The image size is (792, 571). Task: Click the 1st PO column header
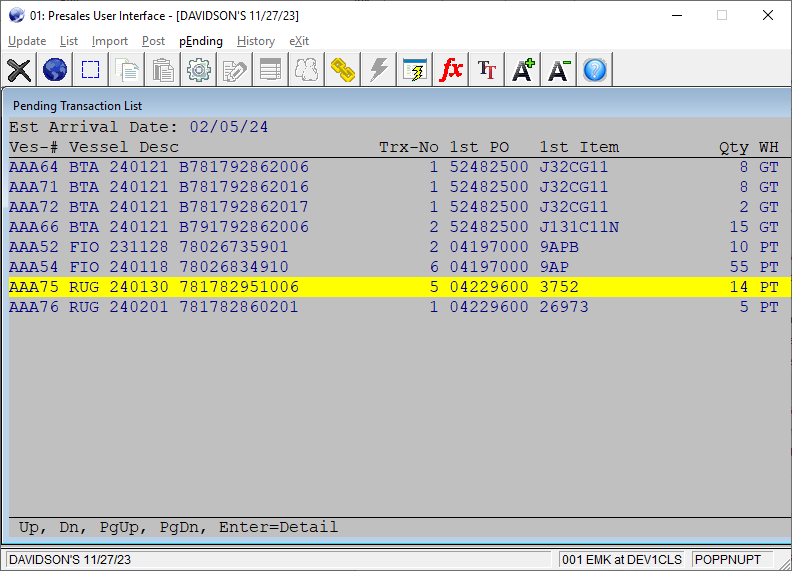pyautogui.click(x=479, y=147)
